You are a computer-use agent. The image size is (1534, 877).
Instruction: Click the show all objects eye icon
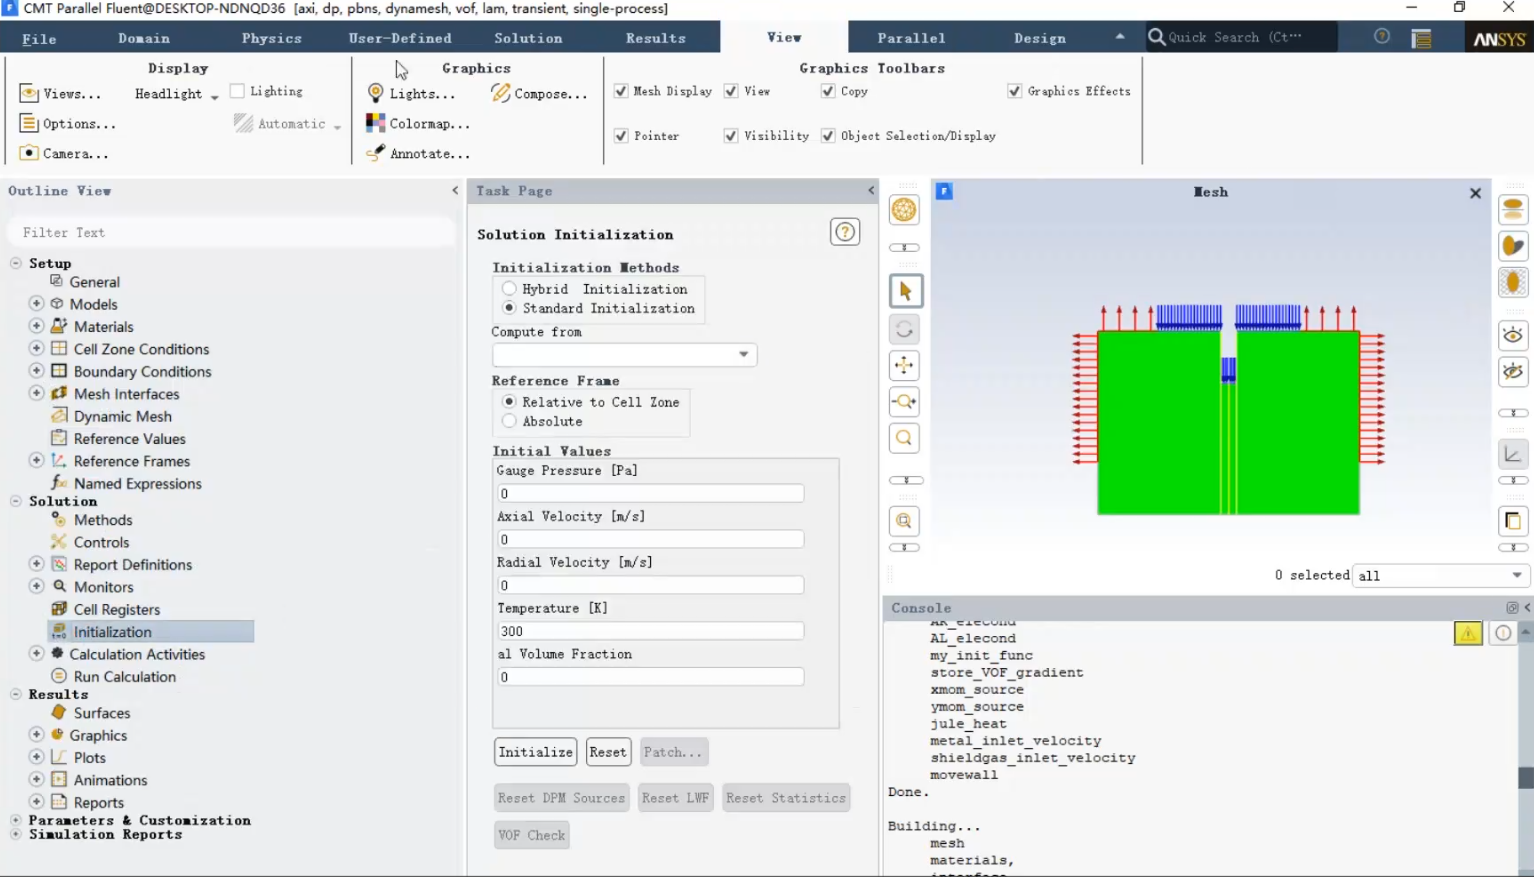1513,335
